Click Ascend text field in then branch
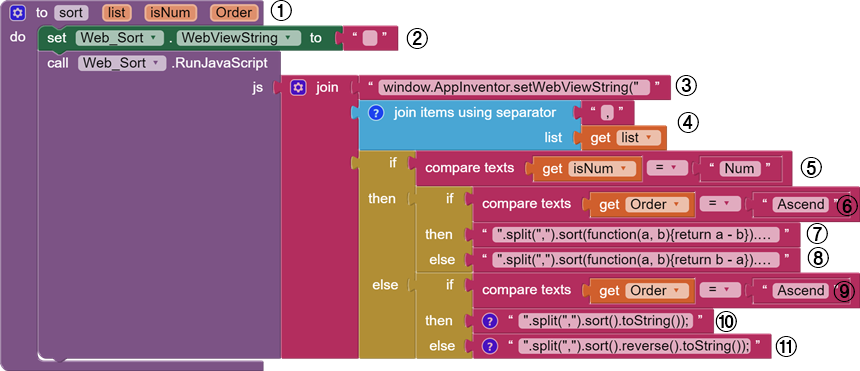This screenshot has height=371, width=860. 801,205
